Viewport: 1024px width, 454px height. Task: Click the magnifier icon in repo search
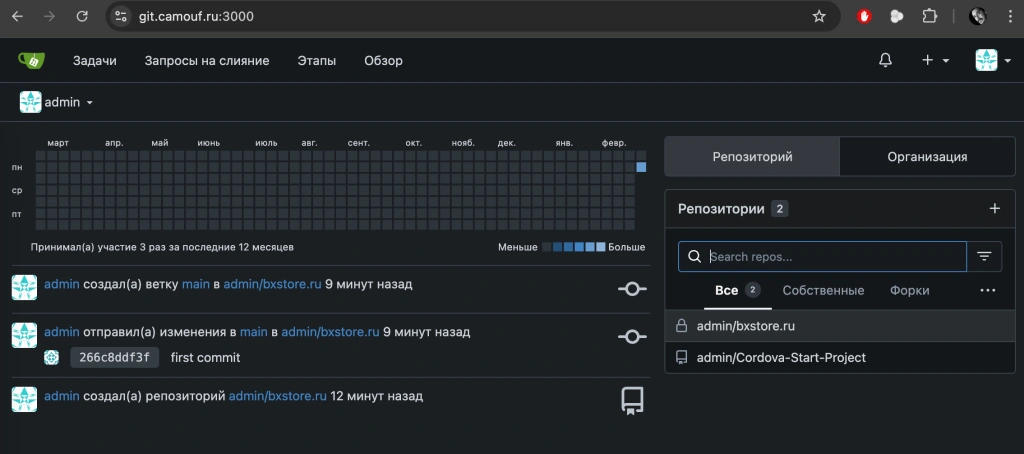tap(695, 257)
